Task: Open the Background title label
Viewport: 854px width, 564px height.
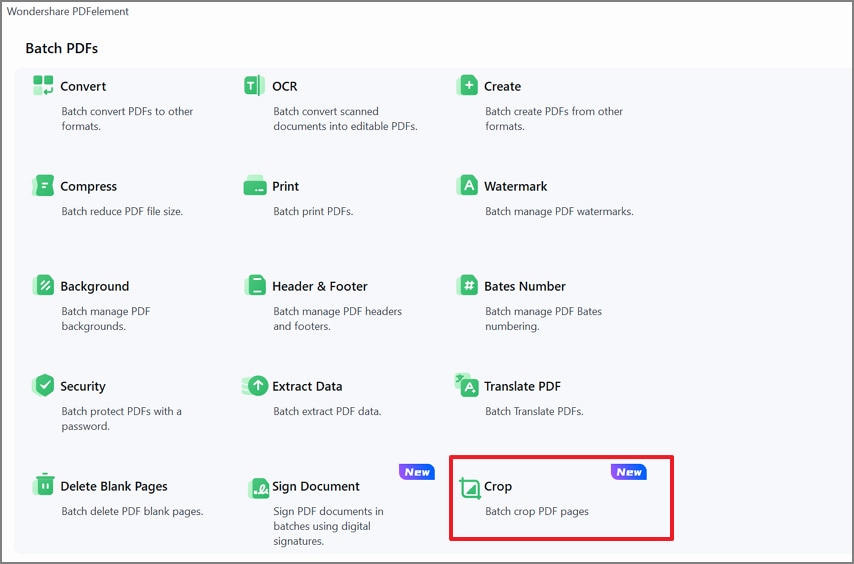Action: pos(95,286)
